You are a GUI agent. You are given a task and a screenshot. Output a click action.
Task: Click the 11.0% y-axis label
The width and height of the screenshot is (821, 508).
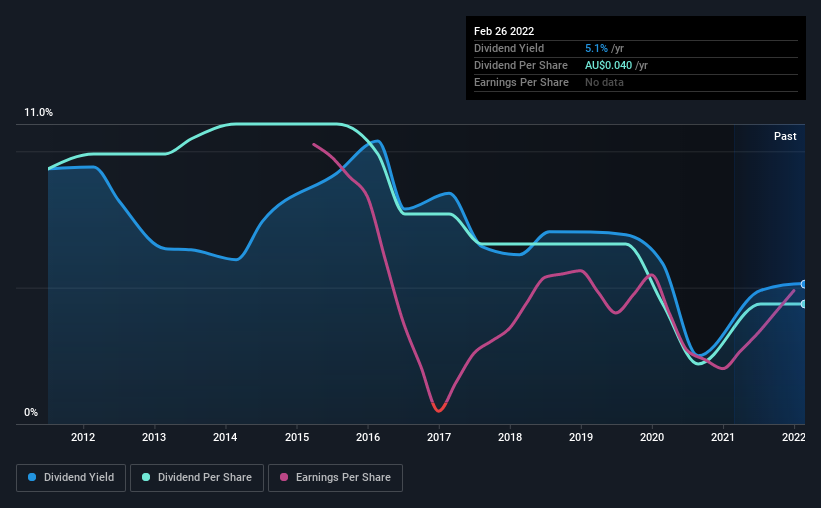(38, 113)
